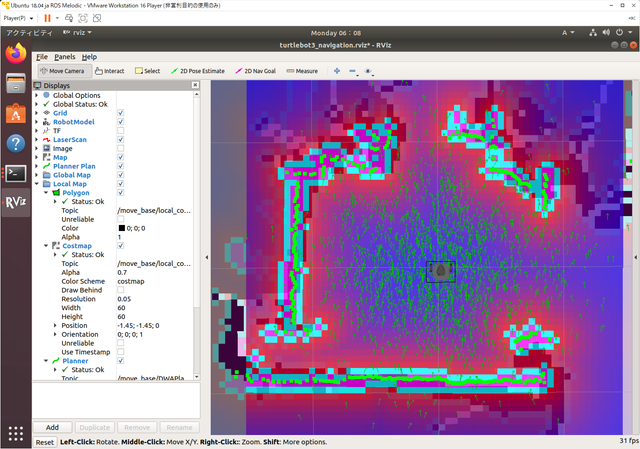Pause the VMware virtual machine
Image resolution: width=640 pixels, height=449 pixels.
click(x=47, y=18)
